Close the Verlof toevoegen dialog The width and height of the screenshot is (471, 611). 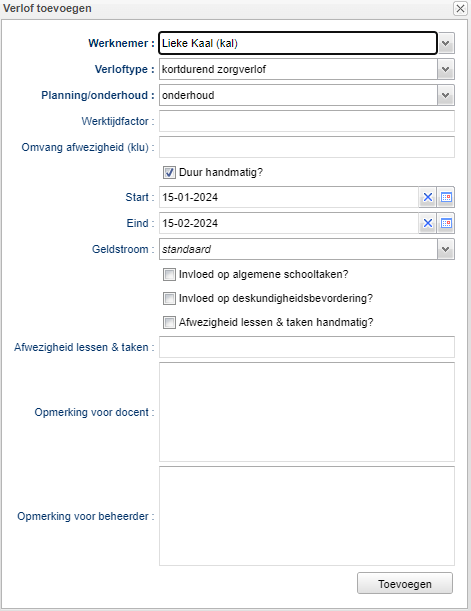pos(460,8)
